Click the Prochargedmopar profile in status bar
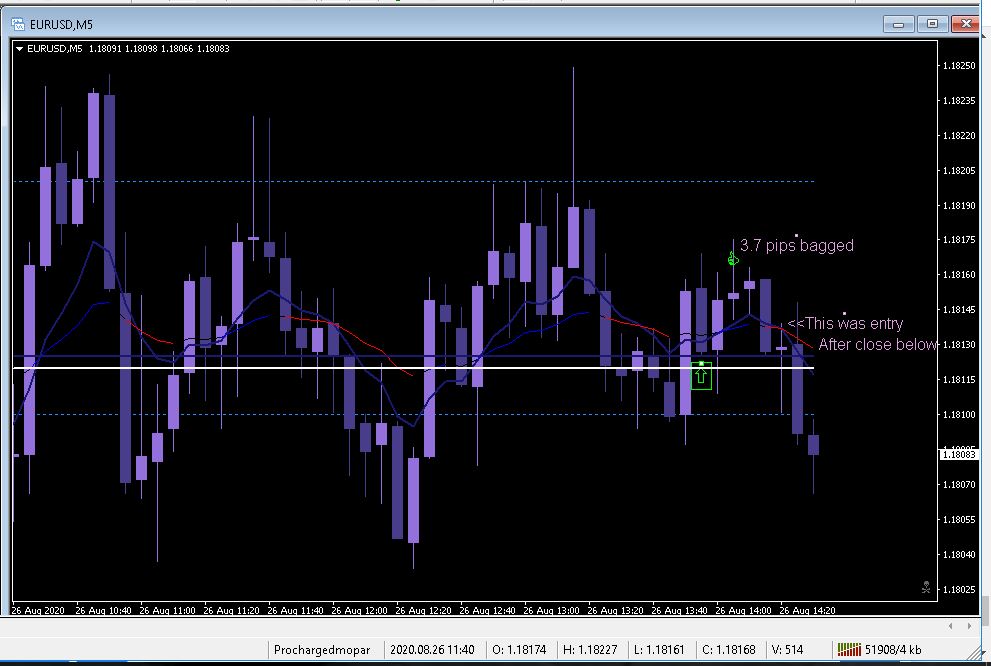 (x=322, y=650)
